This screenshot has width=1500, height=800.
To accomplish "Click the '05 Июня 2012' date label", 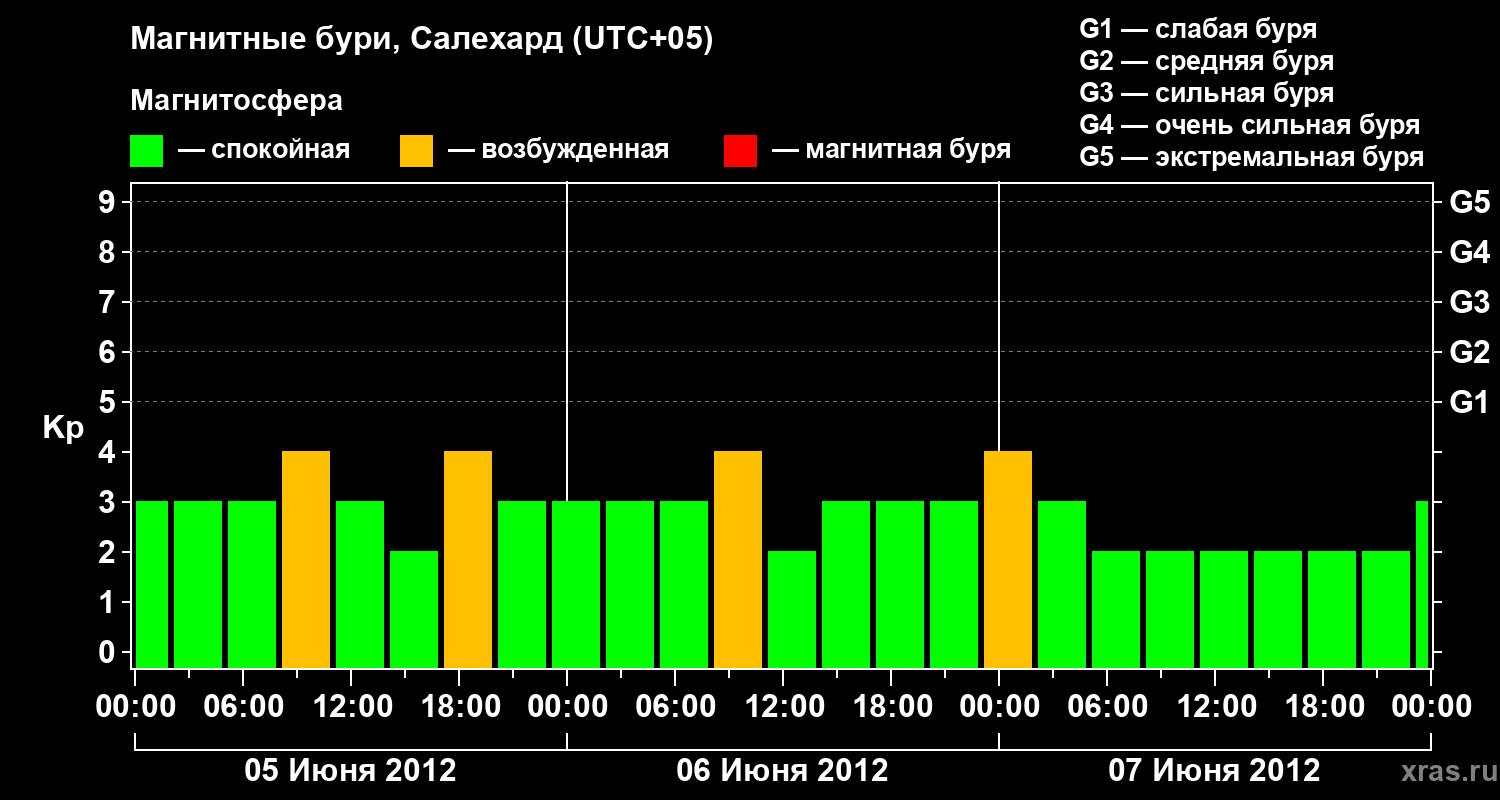I will click(351, 771).
